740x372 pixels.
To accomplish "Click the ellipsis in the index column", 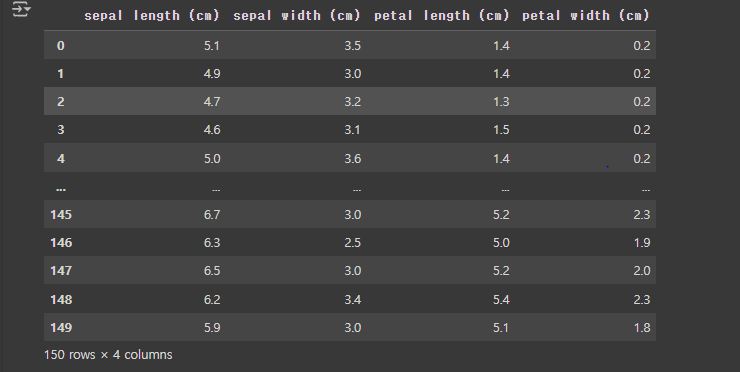I will pos(61,189).
